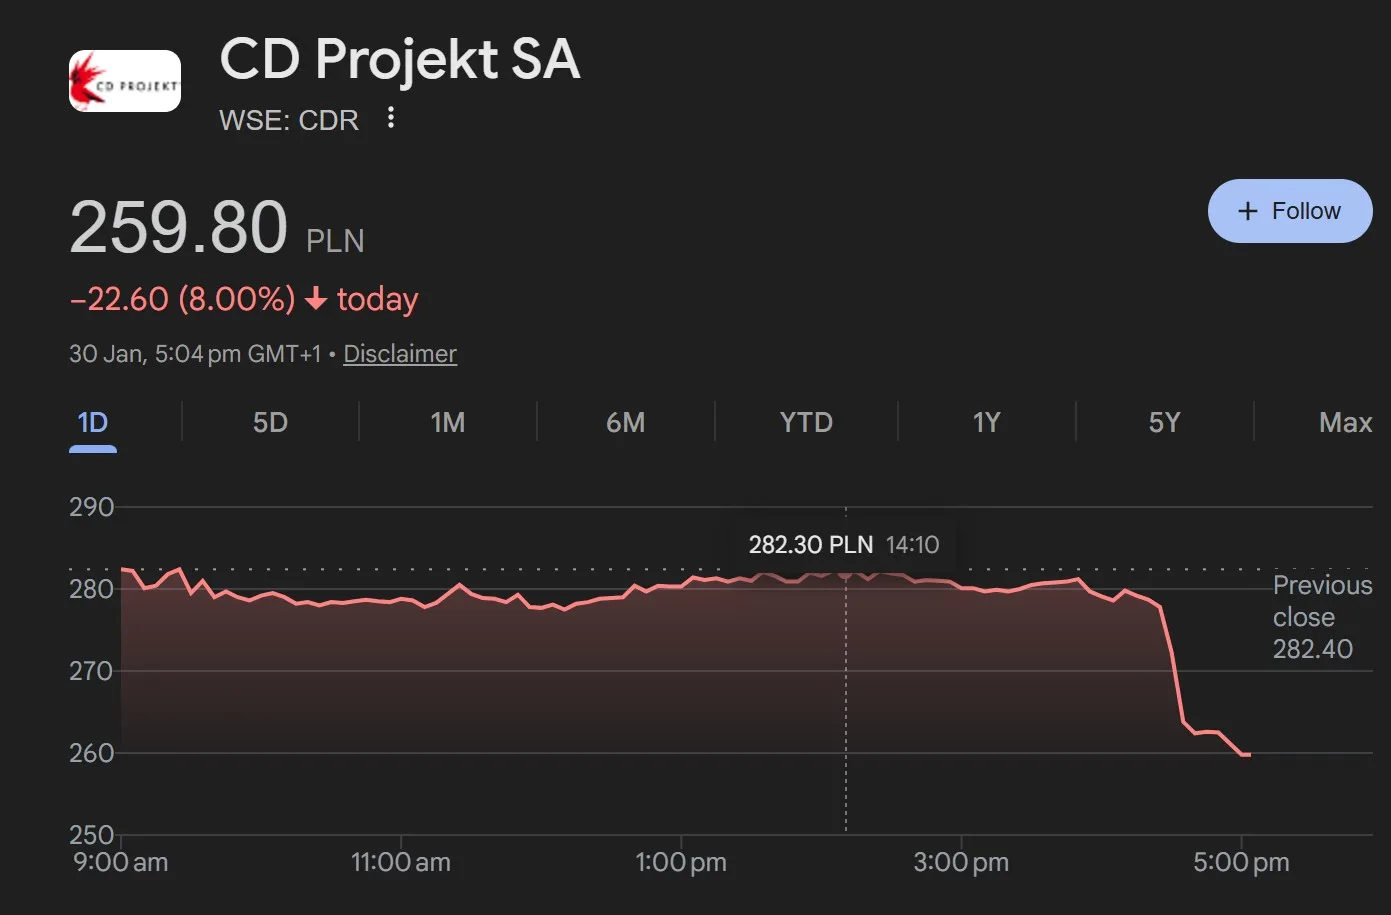
Task: Switch to the YTD chart range
Action: 805,422
